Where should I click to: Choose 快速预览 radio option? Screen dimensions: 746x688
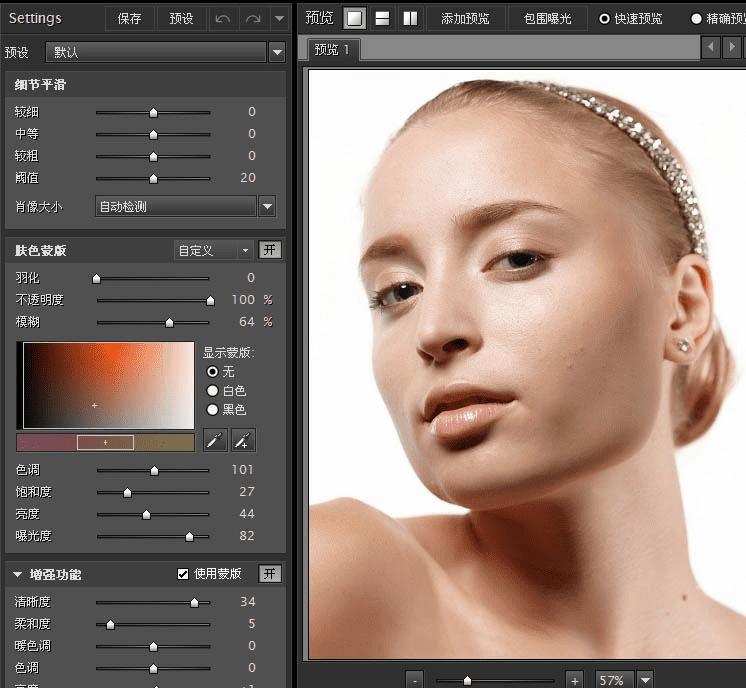pos(604,18)
